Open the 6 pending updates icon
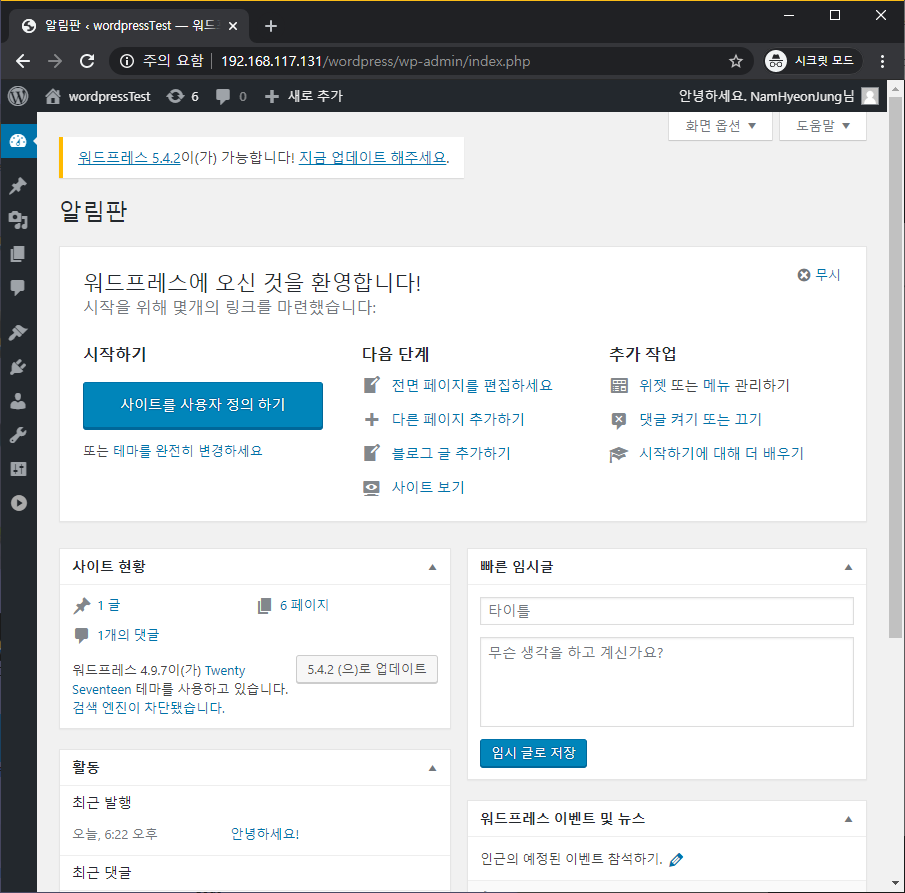Viewport: 905px width, 893px height. coord(182,96)
